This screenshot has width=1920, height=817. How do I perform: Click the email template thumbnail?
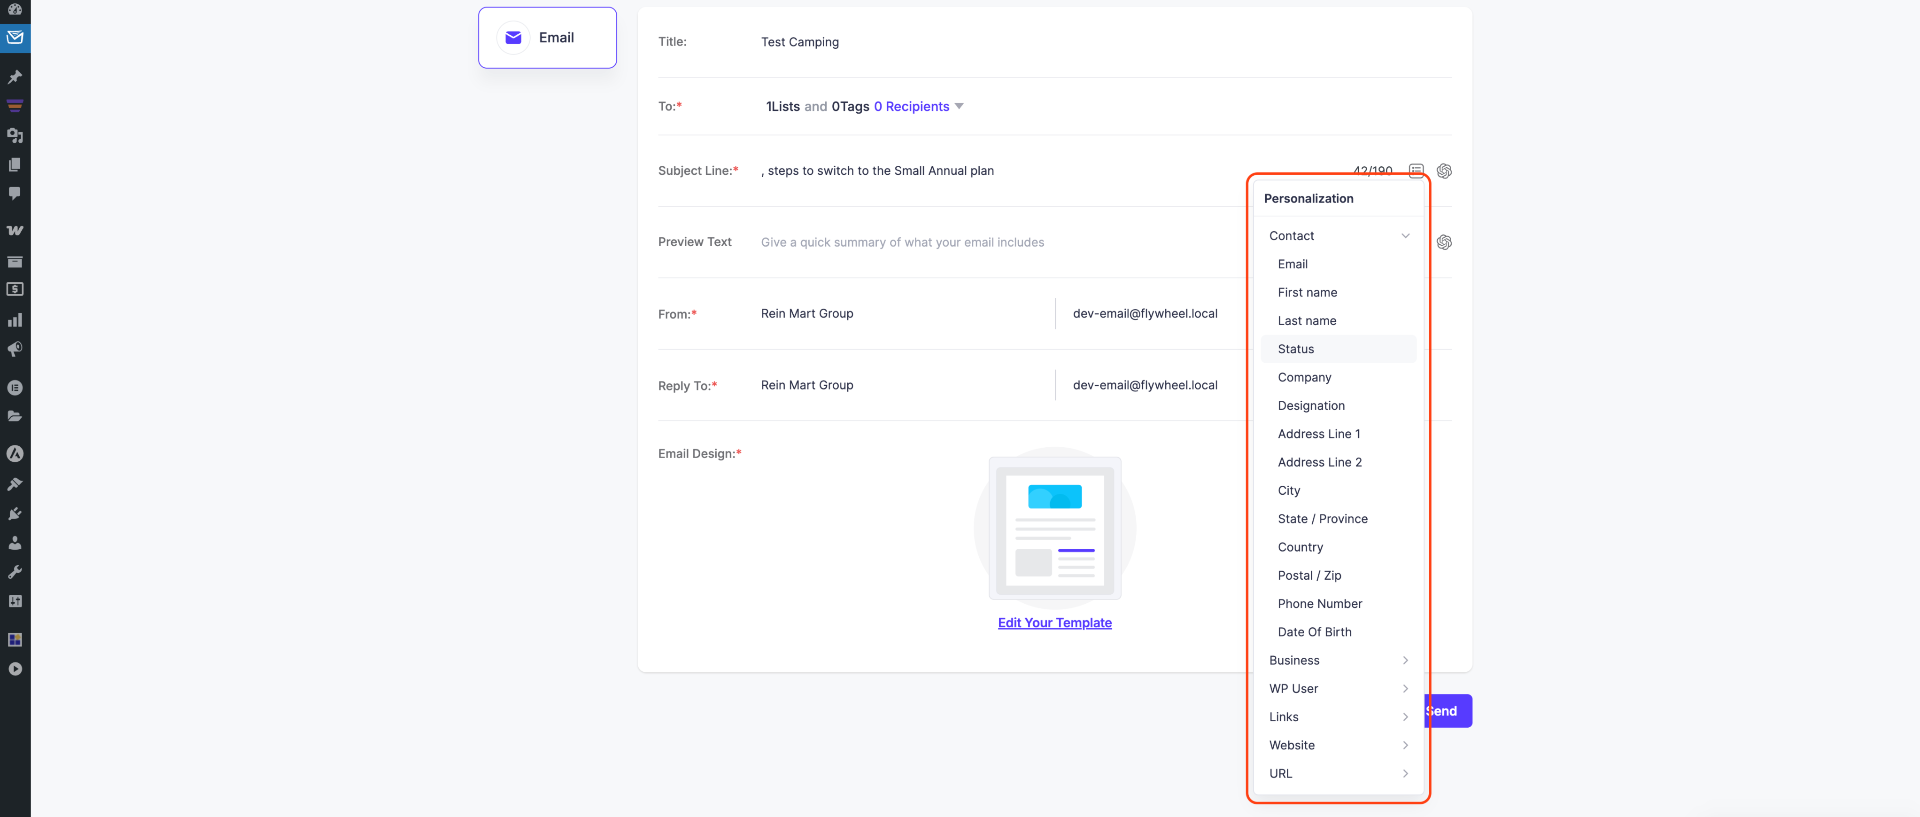pyautogui.click(x=1055, y=528)
